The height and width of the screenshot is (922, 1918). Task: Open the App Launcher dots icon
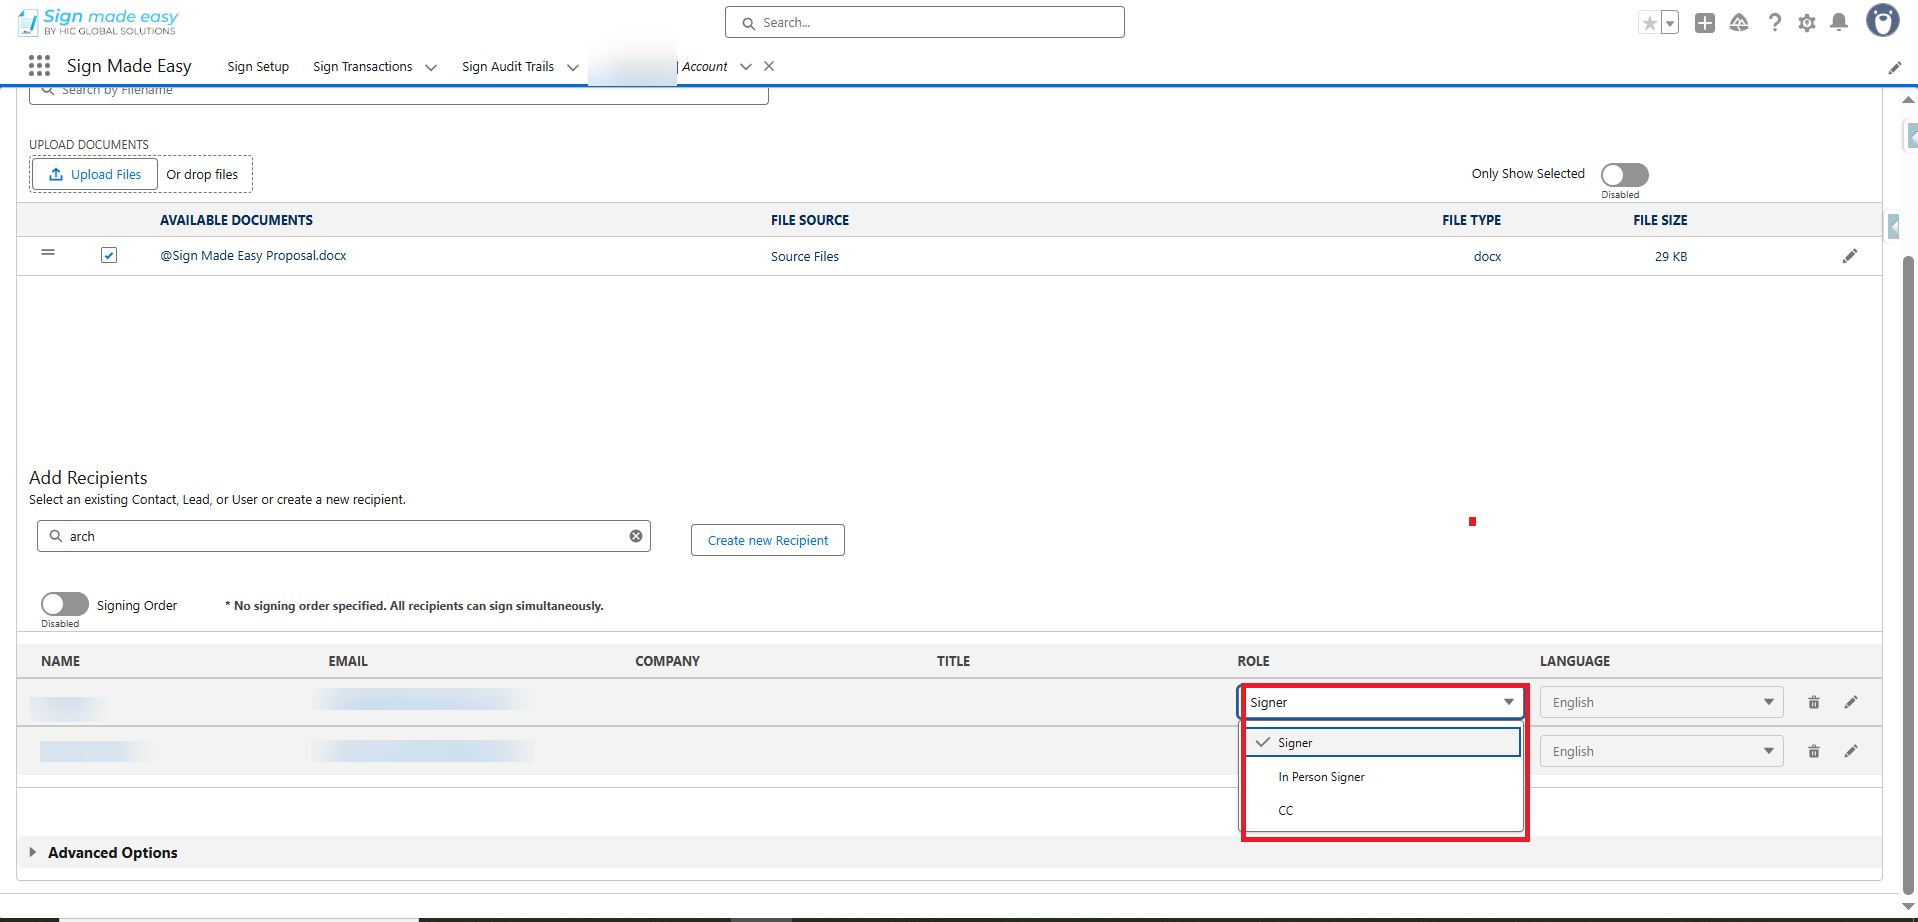(39, 66)
